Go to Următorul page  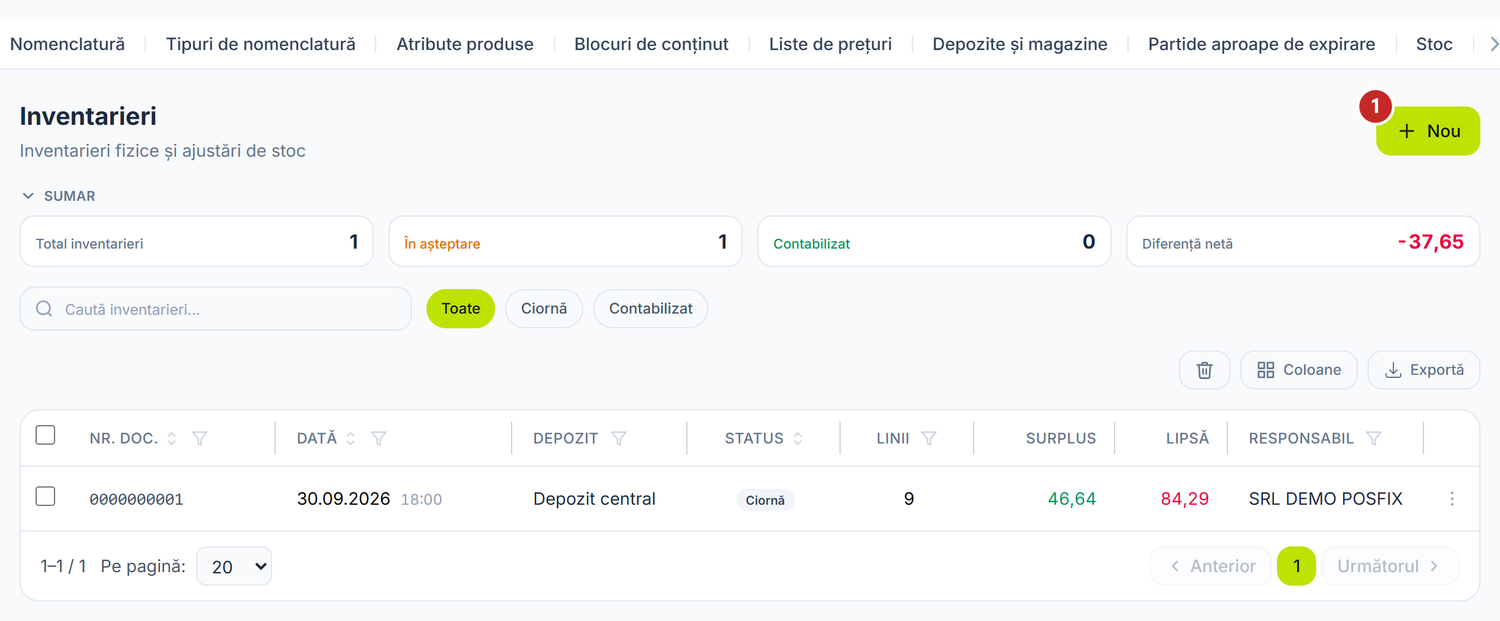click(x=1390, y=566)
